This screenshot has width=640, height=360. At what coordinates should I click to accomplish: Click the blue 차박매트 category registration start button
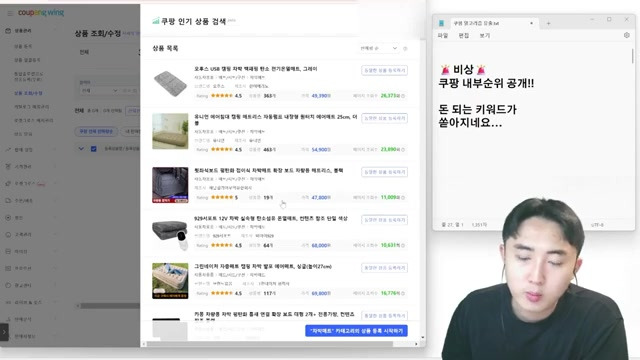coord(356,331)
